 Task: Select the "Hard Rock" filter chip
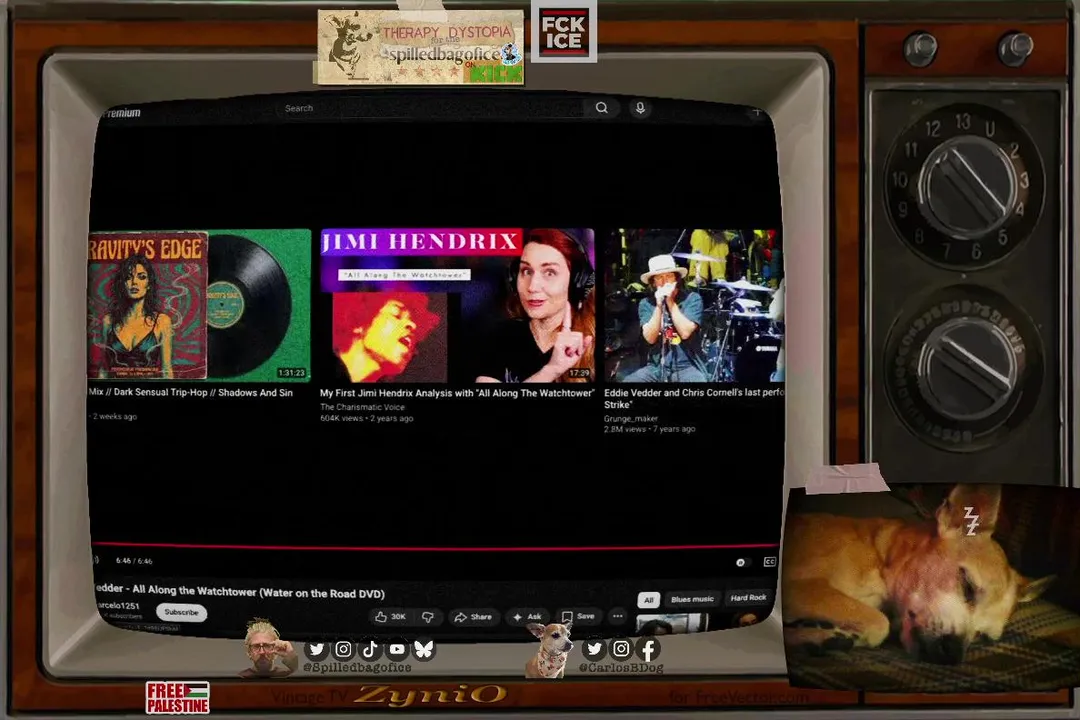748,597
